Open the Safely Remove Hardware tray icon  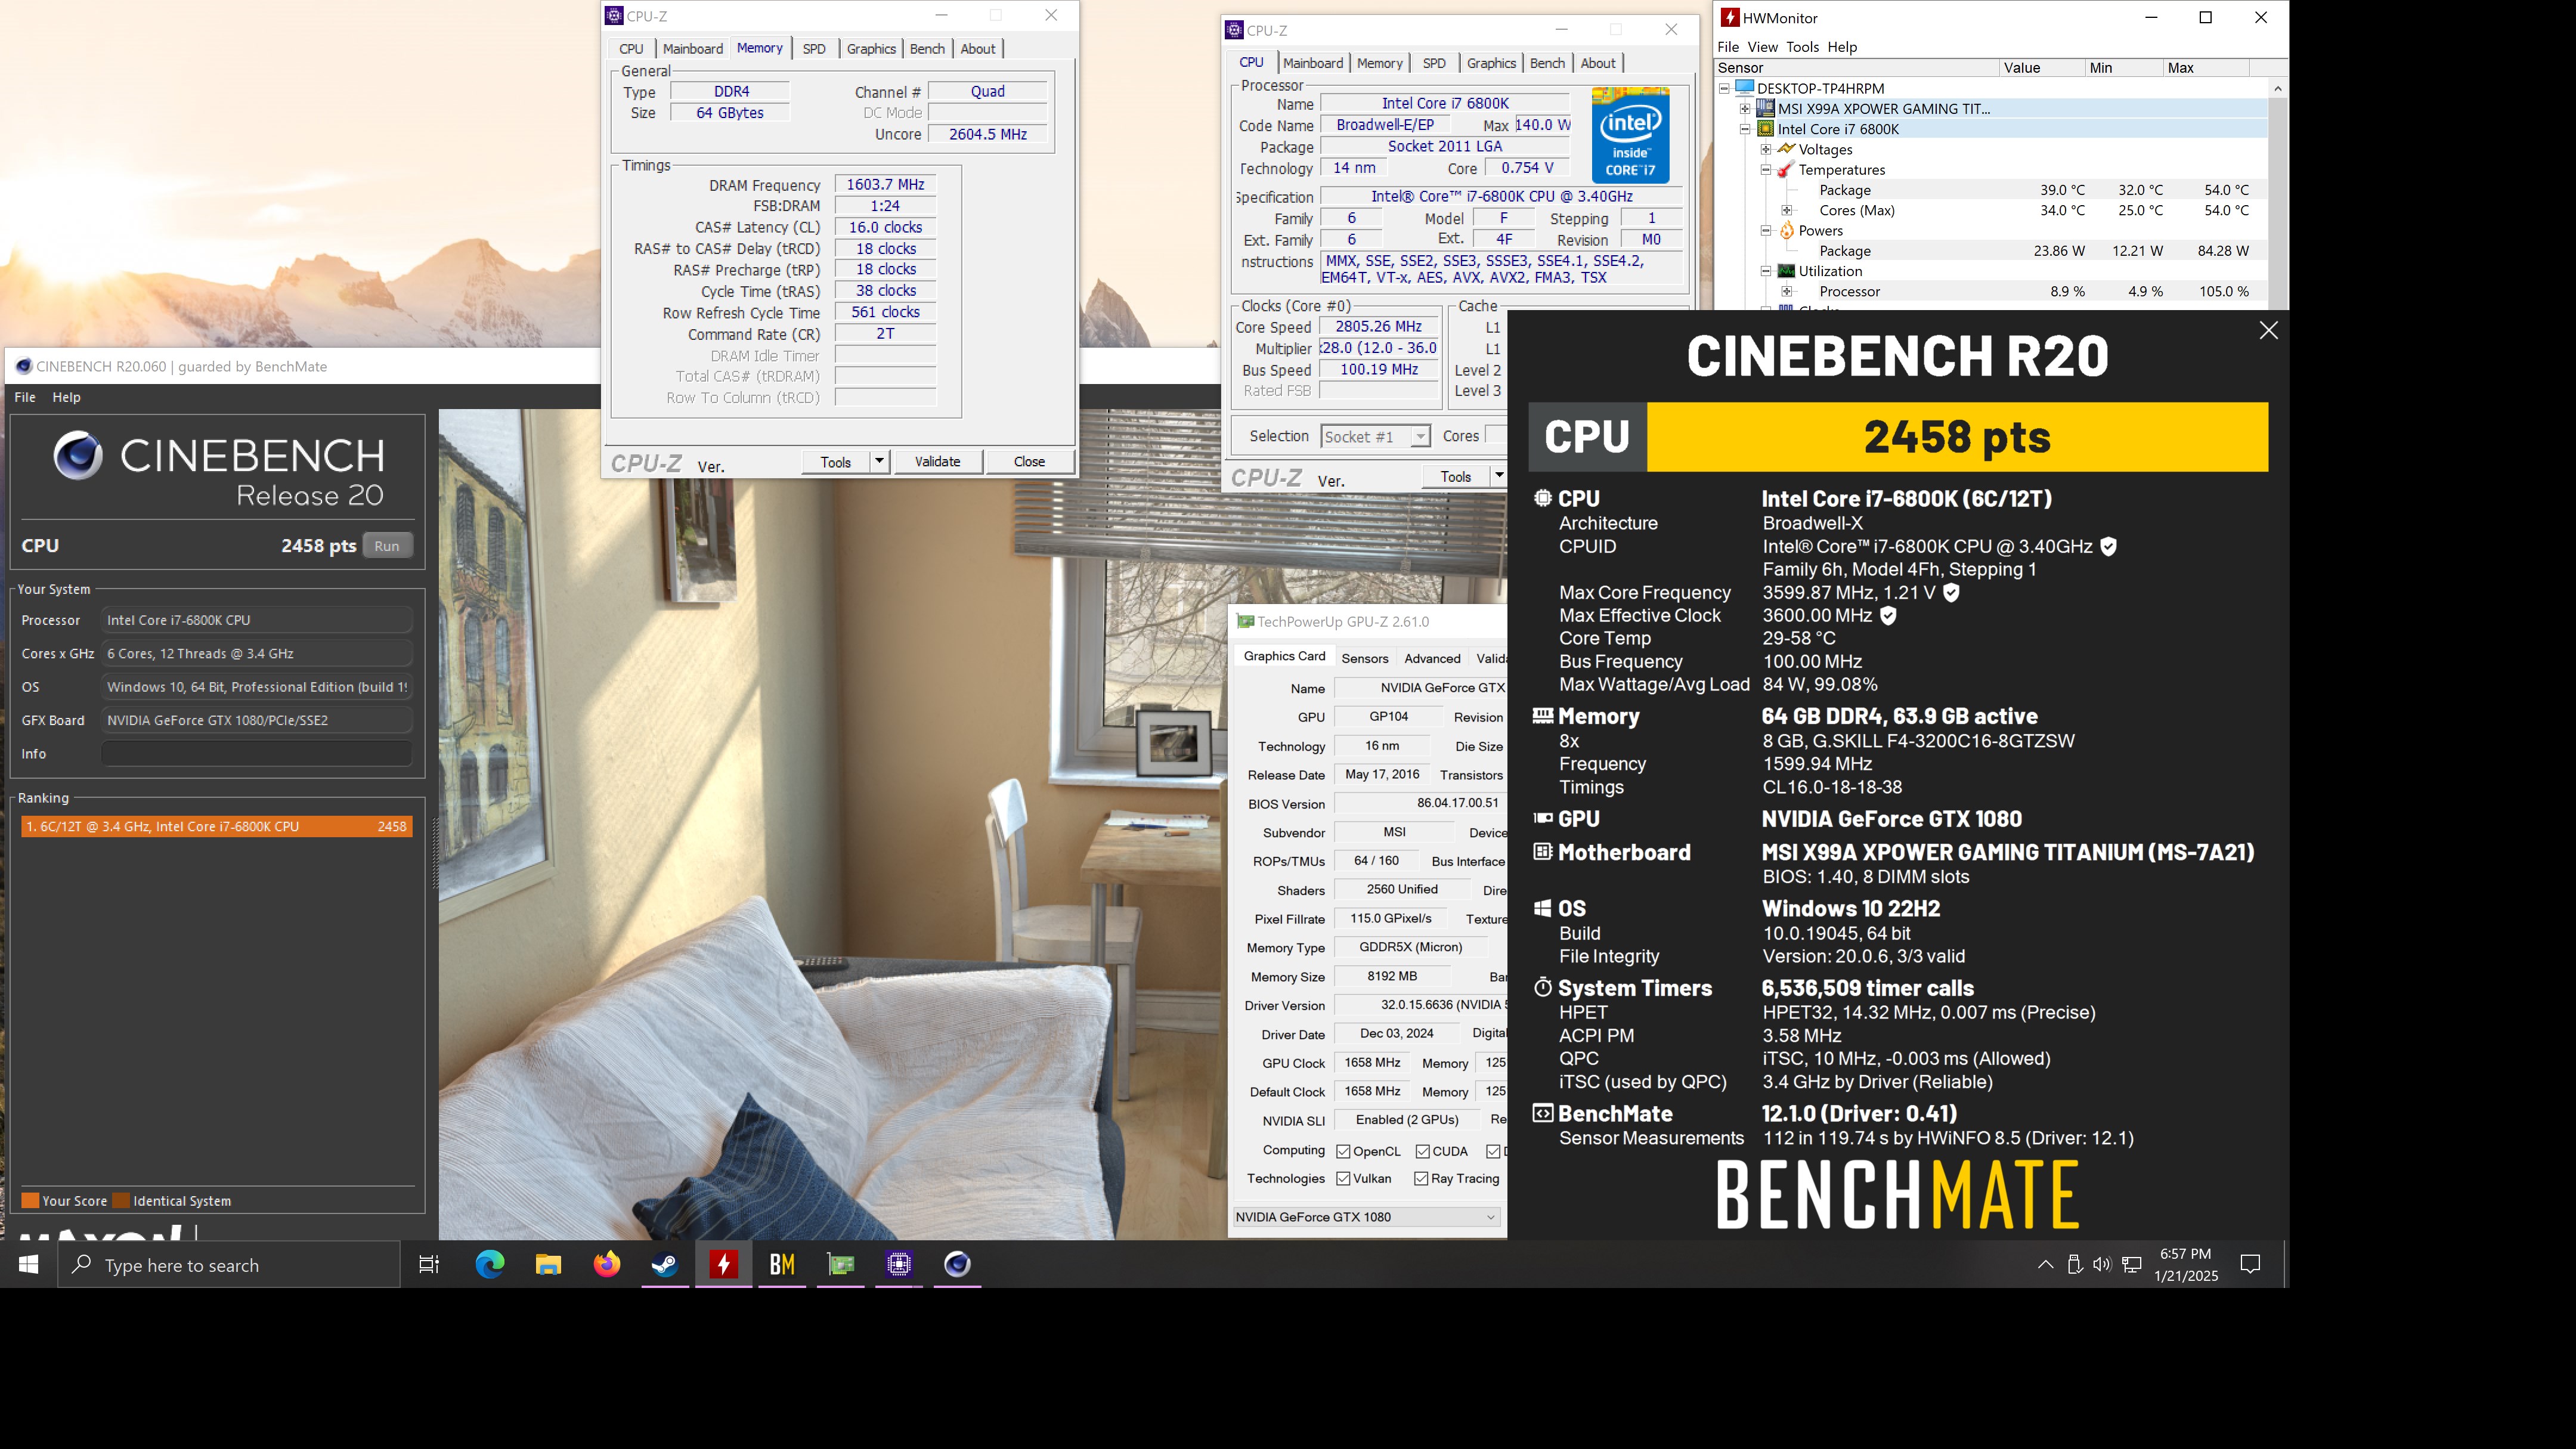click(x=2074, y=1264)
